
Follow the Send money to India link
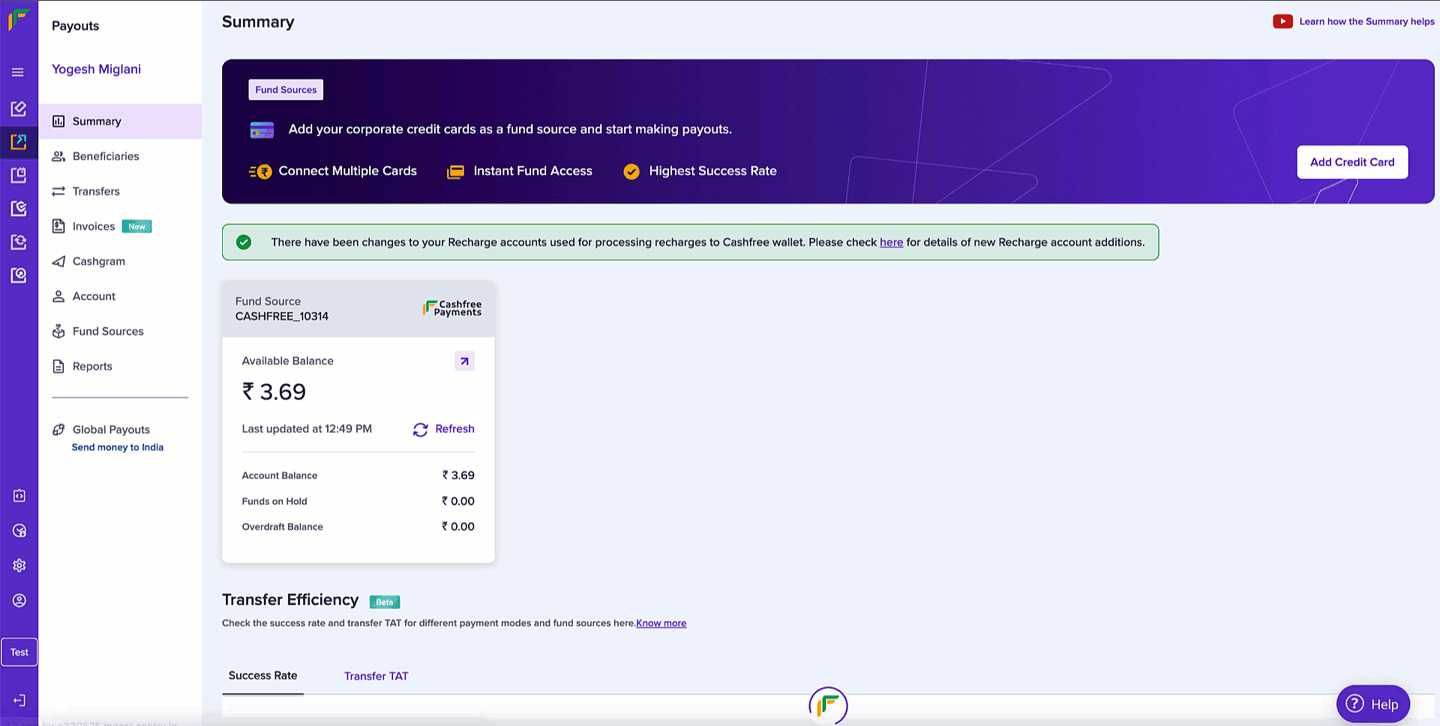pyautogui.click(x=117, y=448)
